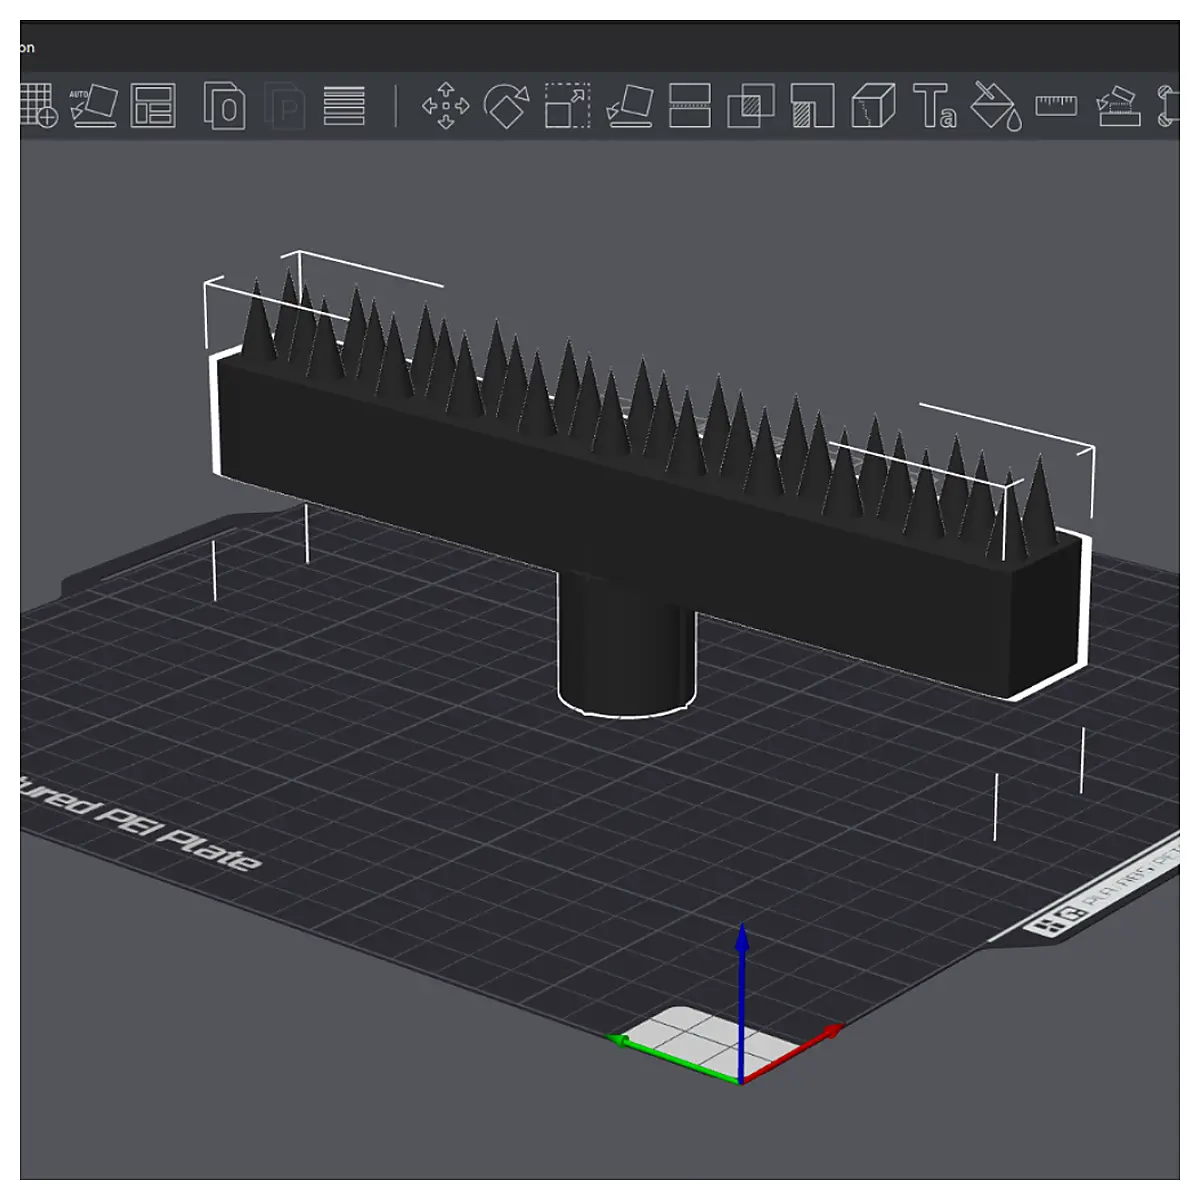Click the Arrange All Objects icon
The width and height of the screenshot is (1200, 1200).
tap(153, 105)
